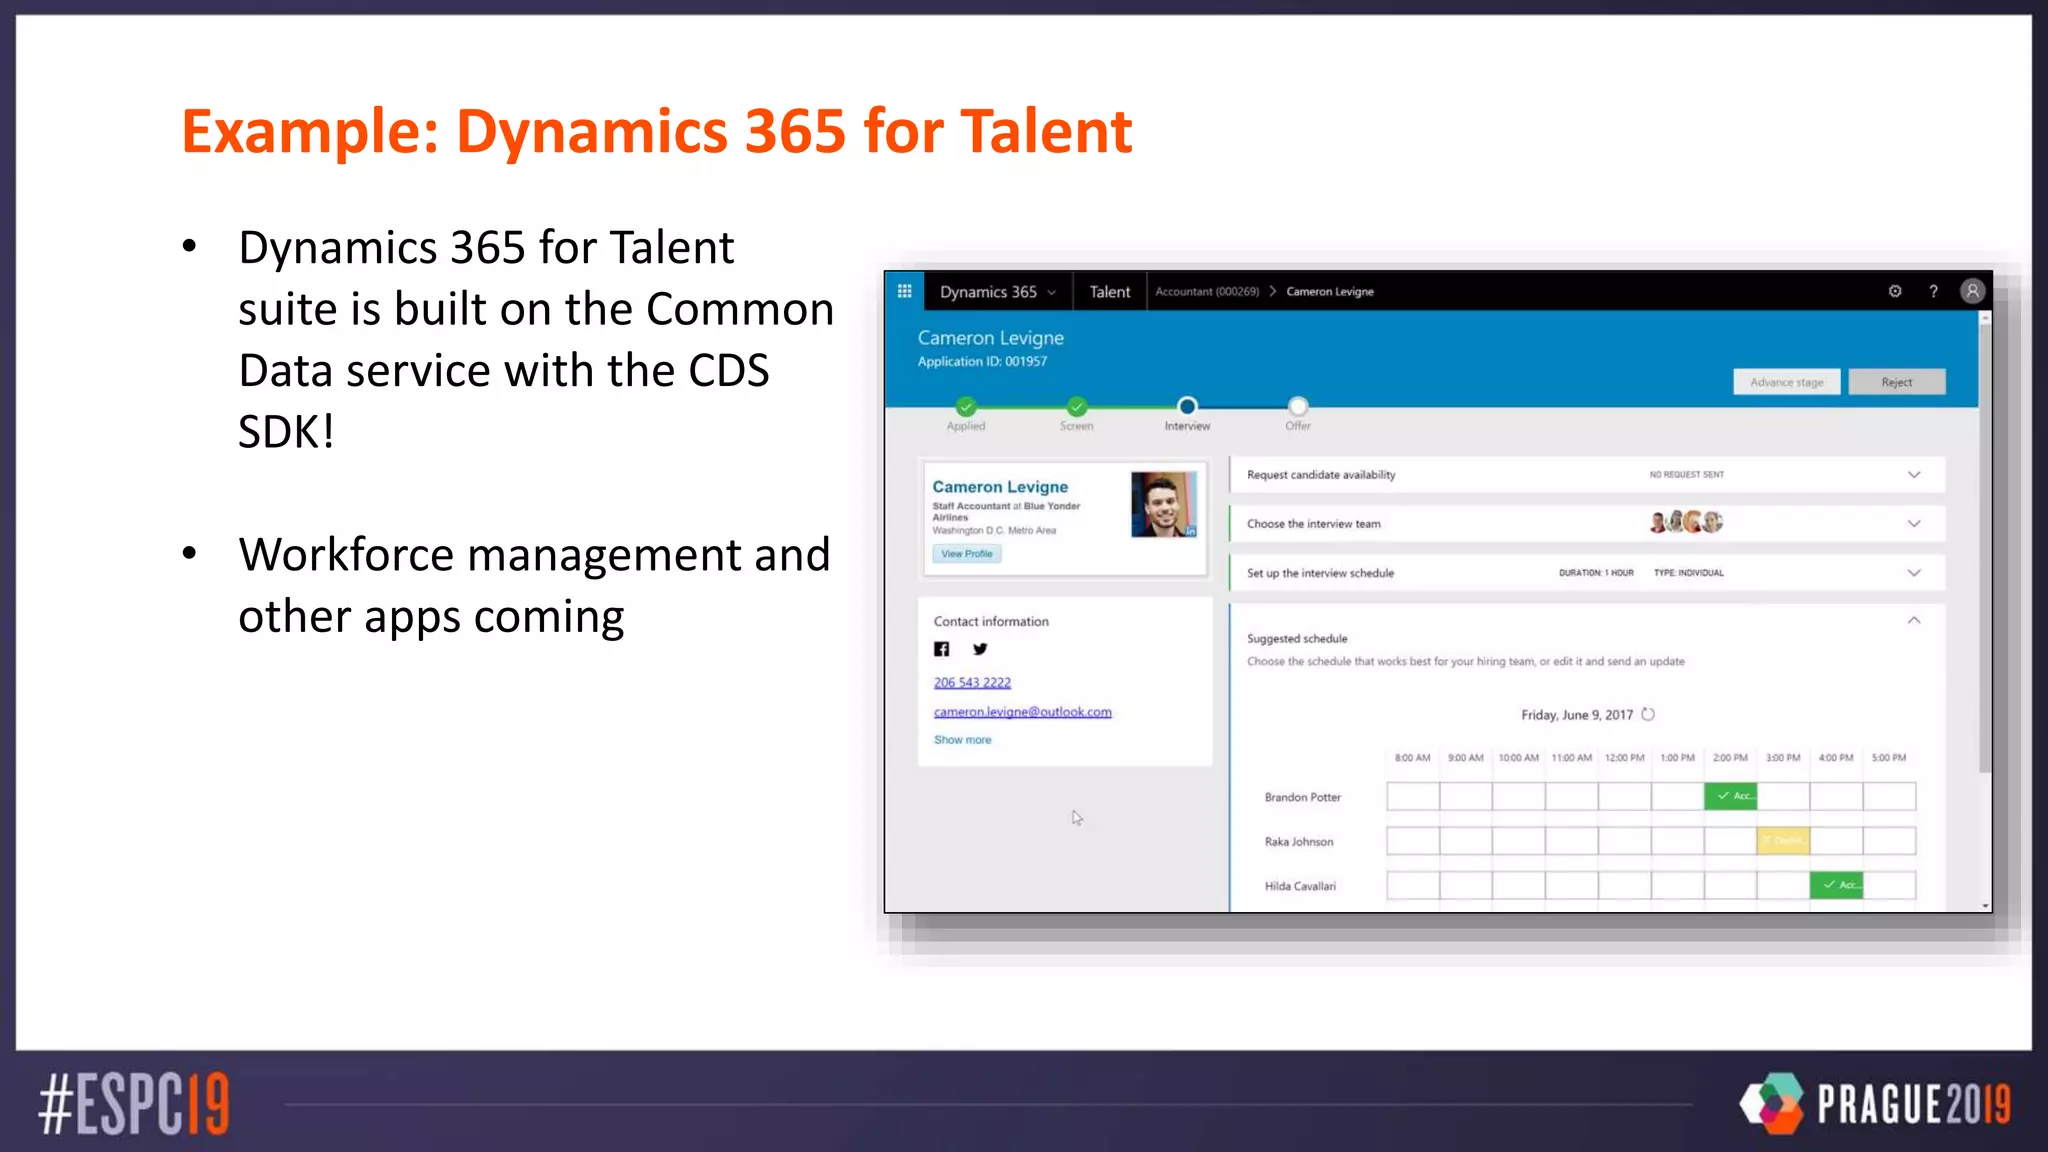Image resolution: width=2048 pixels, height=1152 pixels.
Task: Select the Interview stage marker
Action: [1186, 406]
